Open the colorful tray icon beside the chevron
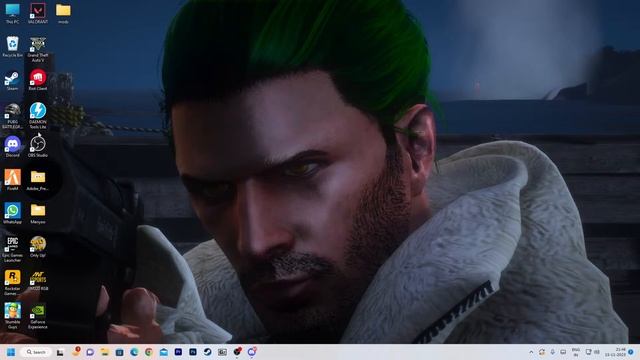The image size is (640, 360). click(x=542, y=352)
